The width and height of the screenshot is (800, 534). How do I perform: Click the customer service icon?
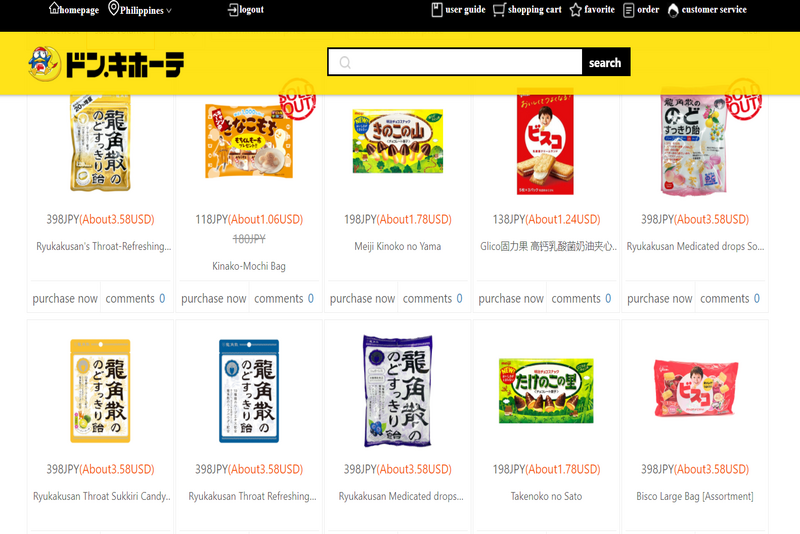[673, 10]
